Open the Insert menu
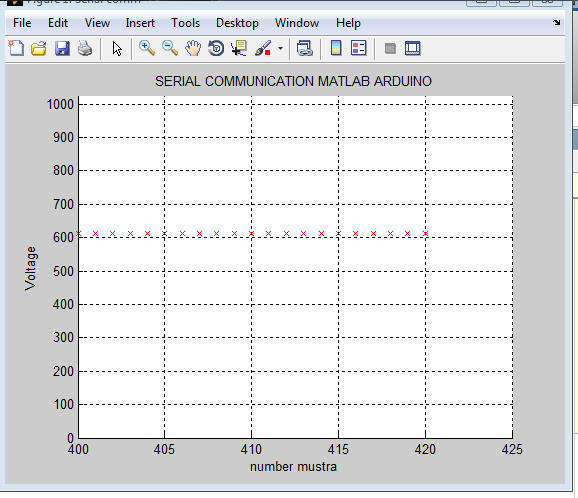This screenshot has height=498, width=578. pos(140,23)
